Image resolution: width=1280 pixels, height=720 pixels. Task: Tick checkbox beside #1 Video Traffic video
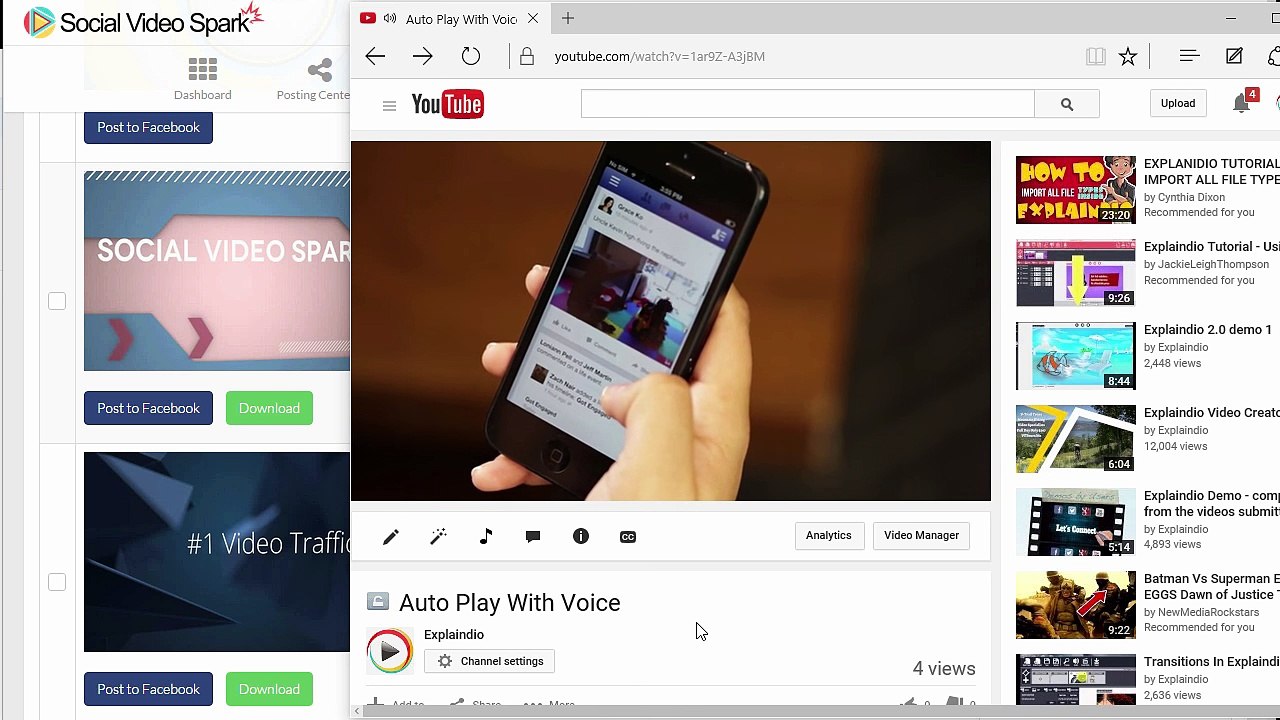[57, 582]
